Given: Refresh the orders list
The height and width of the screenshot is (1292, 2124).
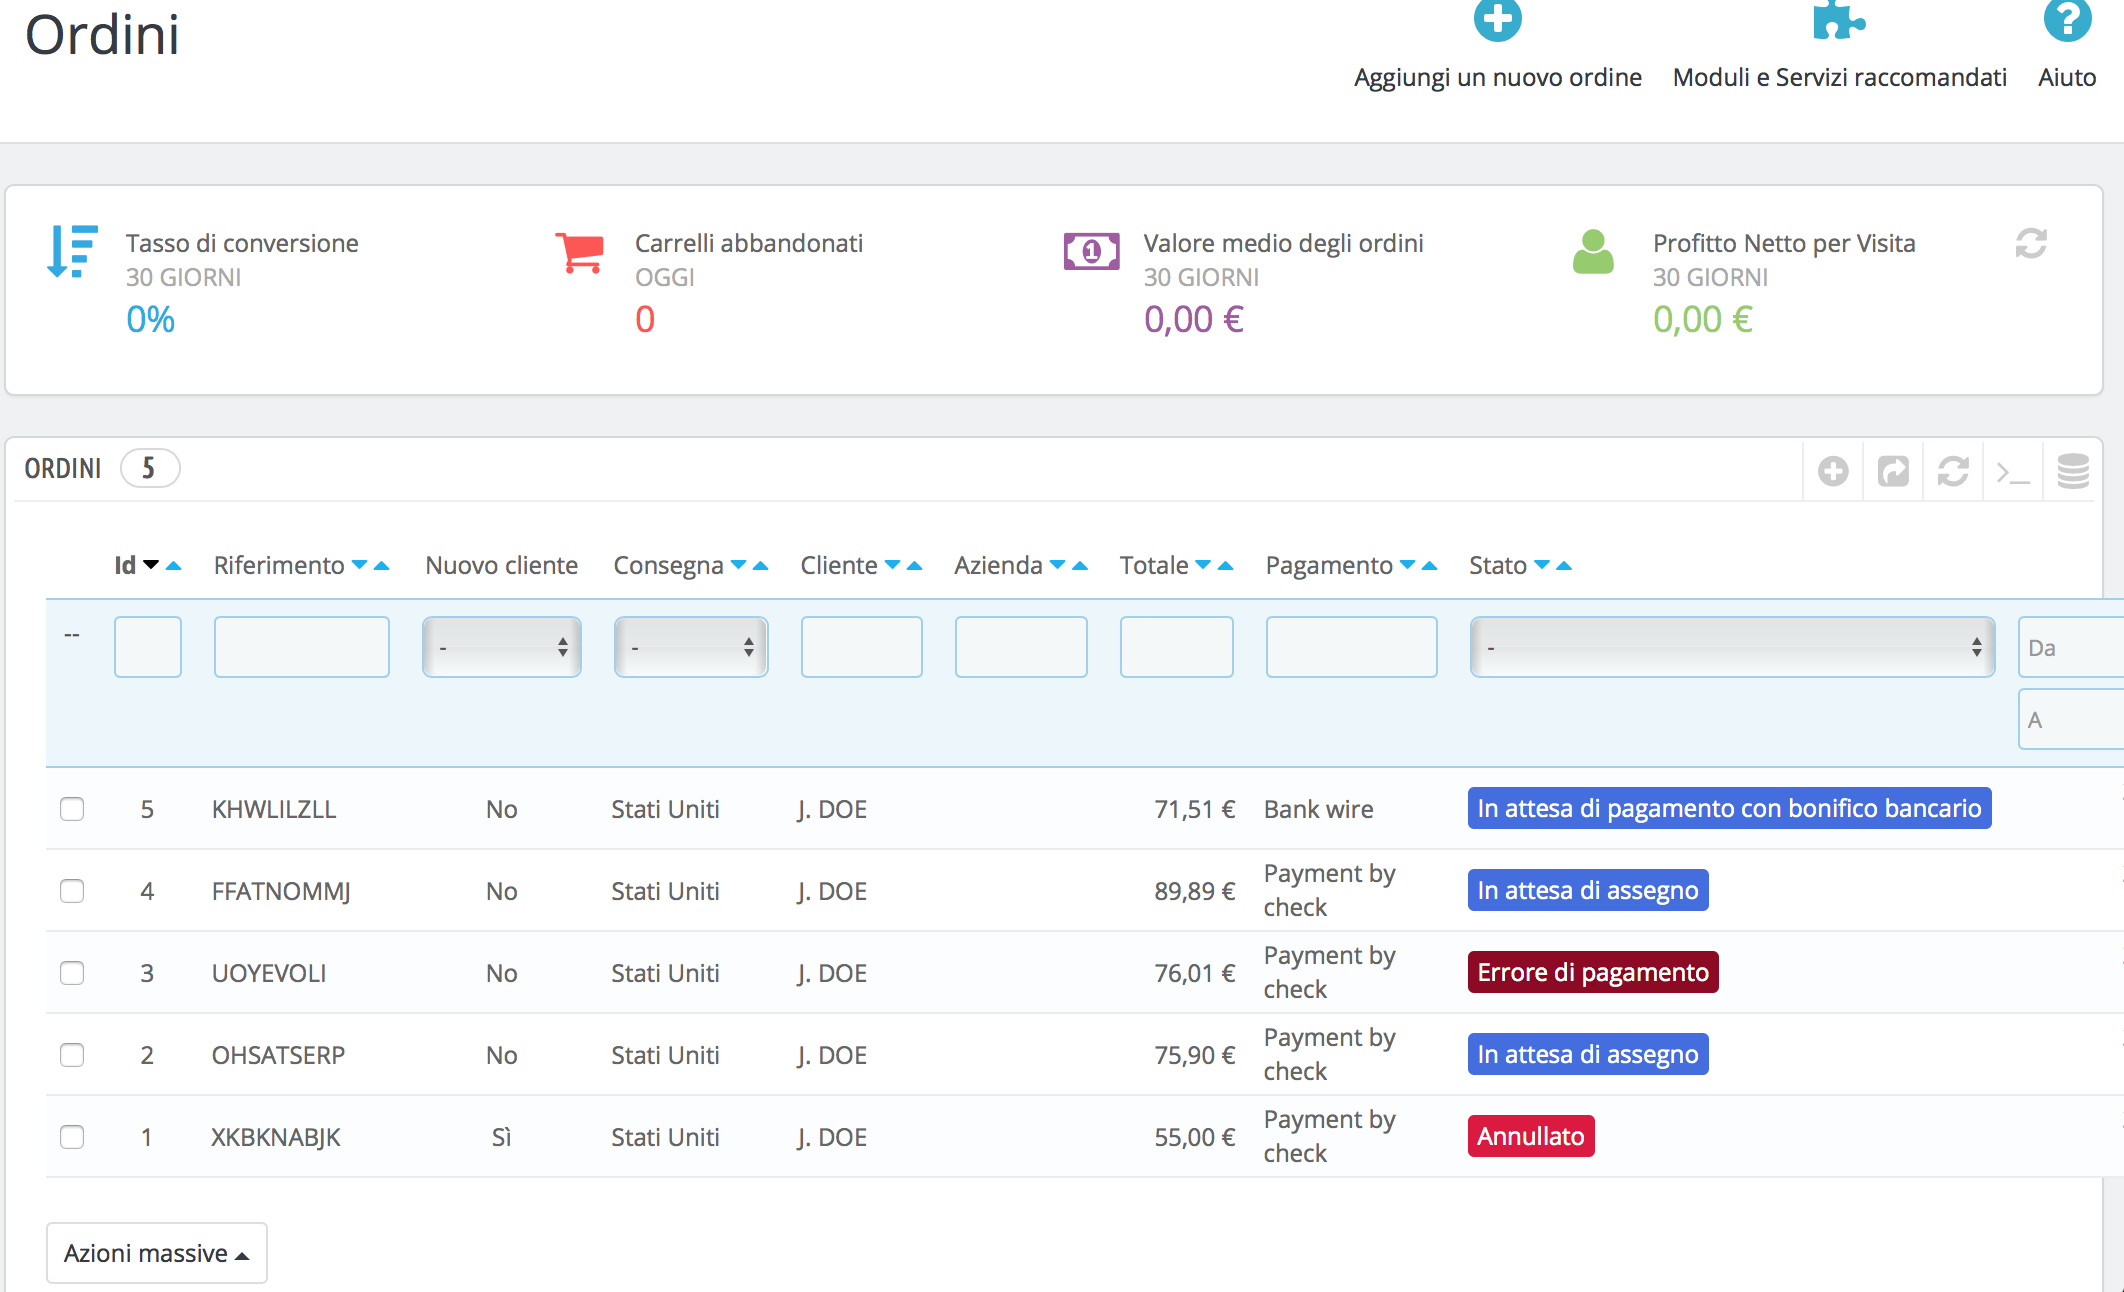Looking at the screenshot, I should (1952, 471).
